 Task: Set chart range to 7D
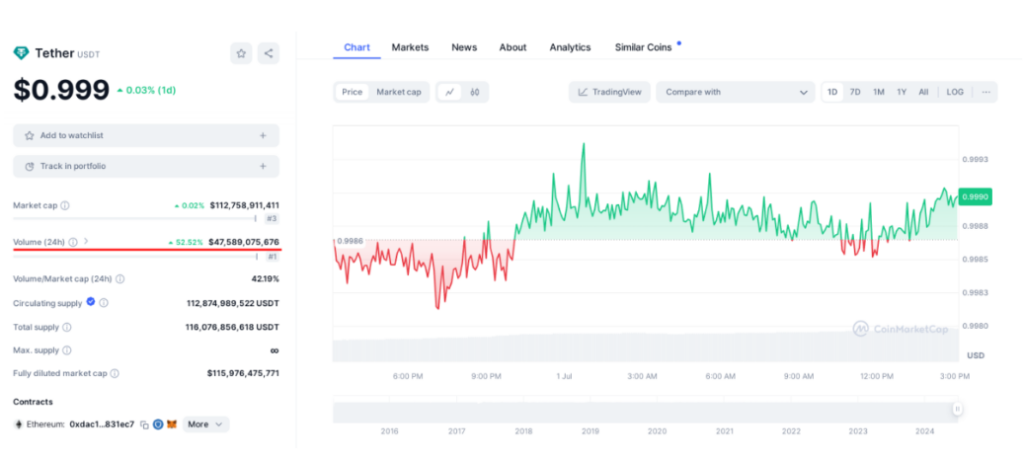[855, 92]
